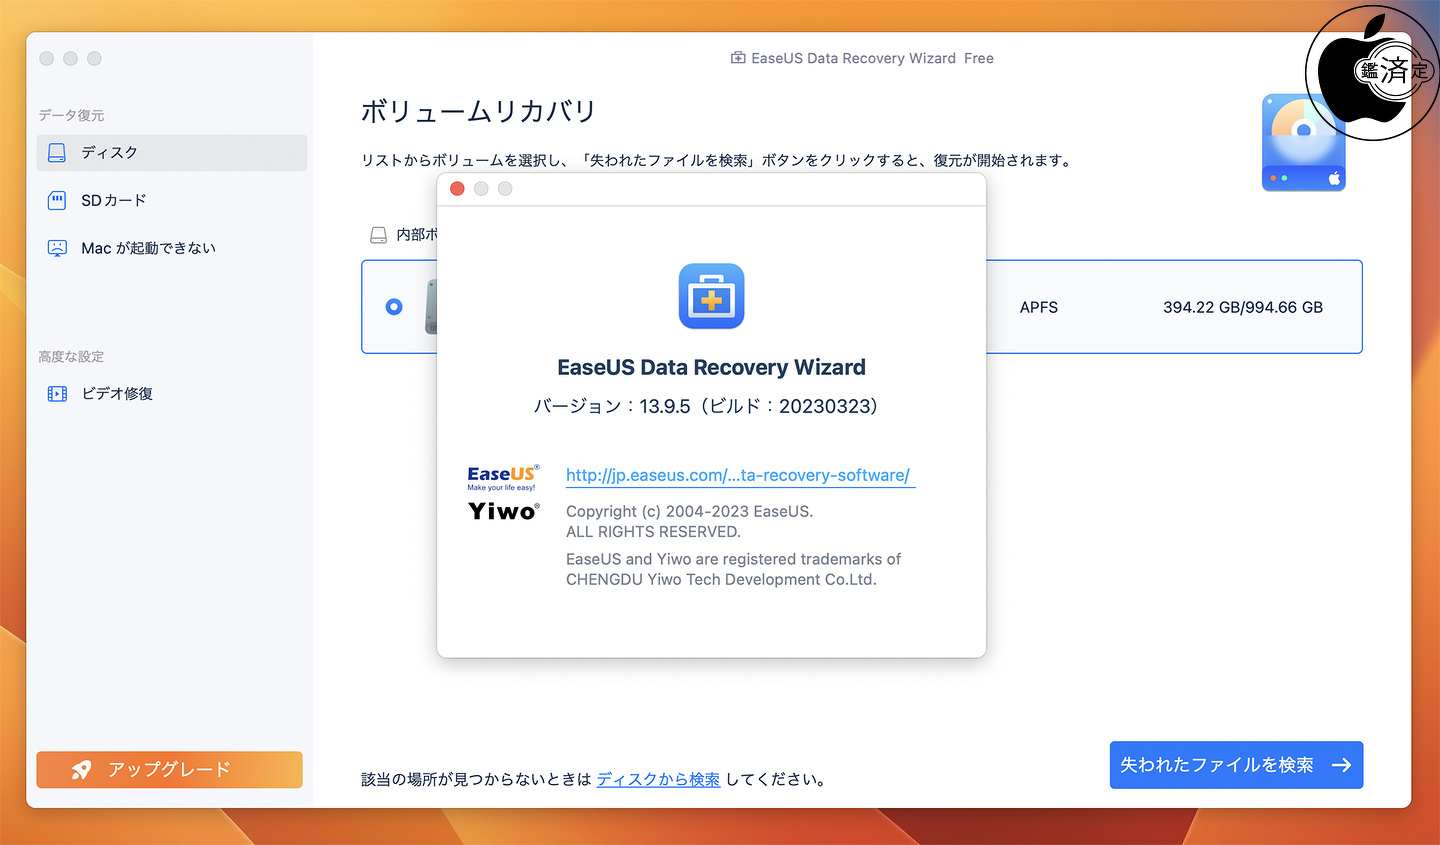1440x845 pixels.
Task: Click the sad Mac monitor icon
Action: [57, 248]
